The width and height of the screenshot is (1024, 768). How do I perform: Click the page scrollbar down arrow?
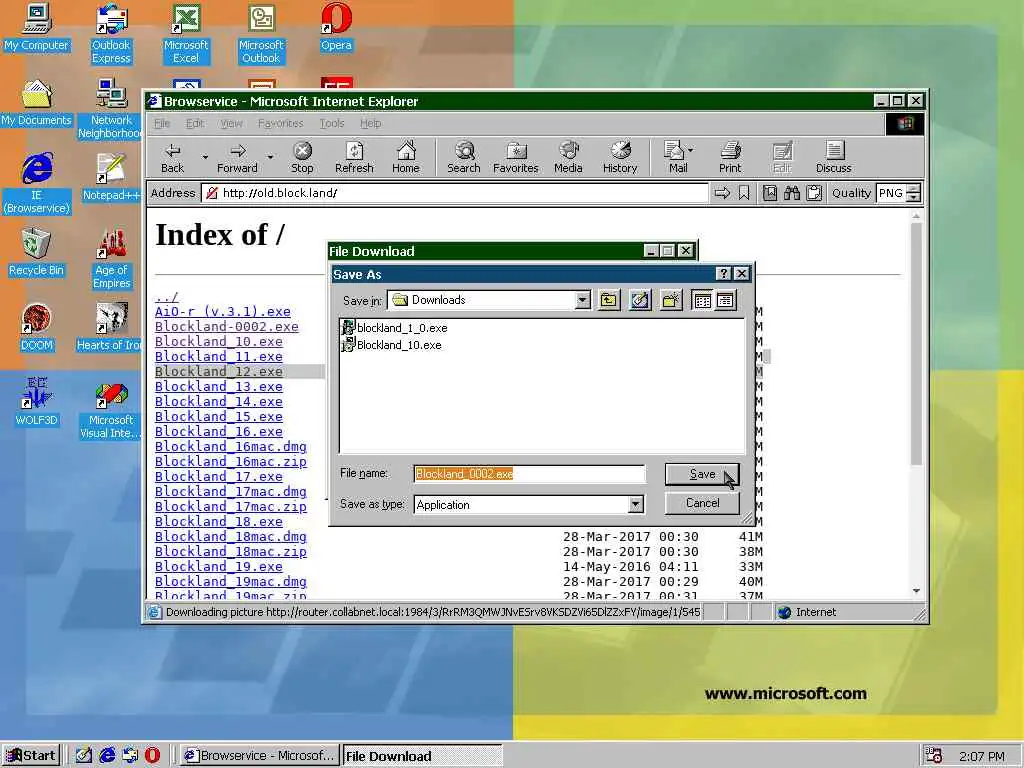pos(916,591)
